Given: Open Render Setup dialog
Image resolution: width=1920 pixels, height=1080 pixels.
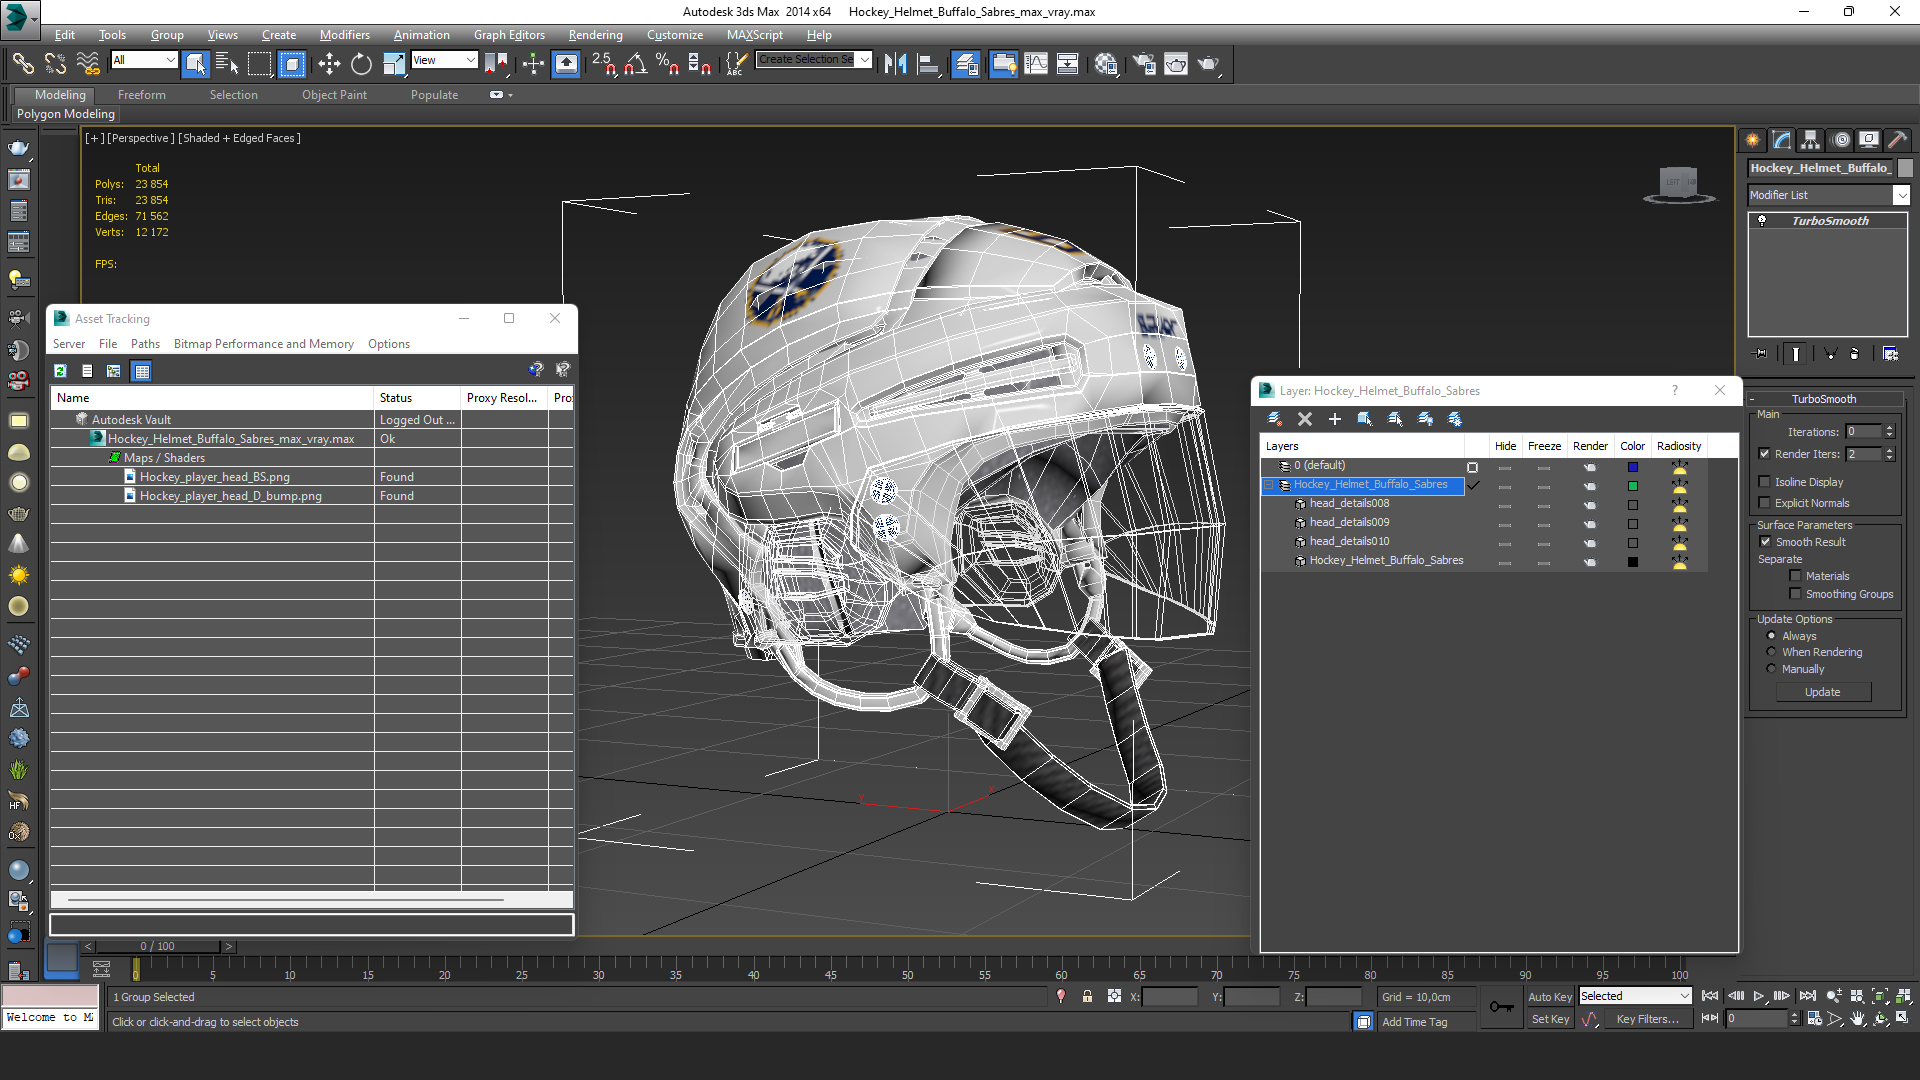Looking at the screenshot, I should (x=1143, y=64).
